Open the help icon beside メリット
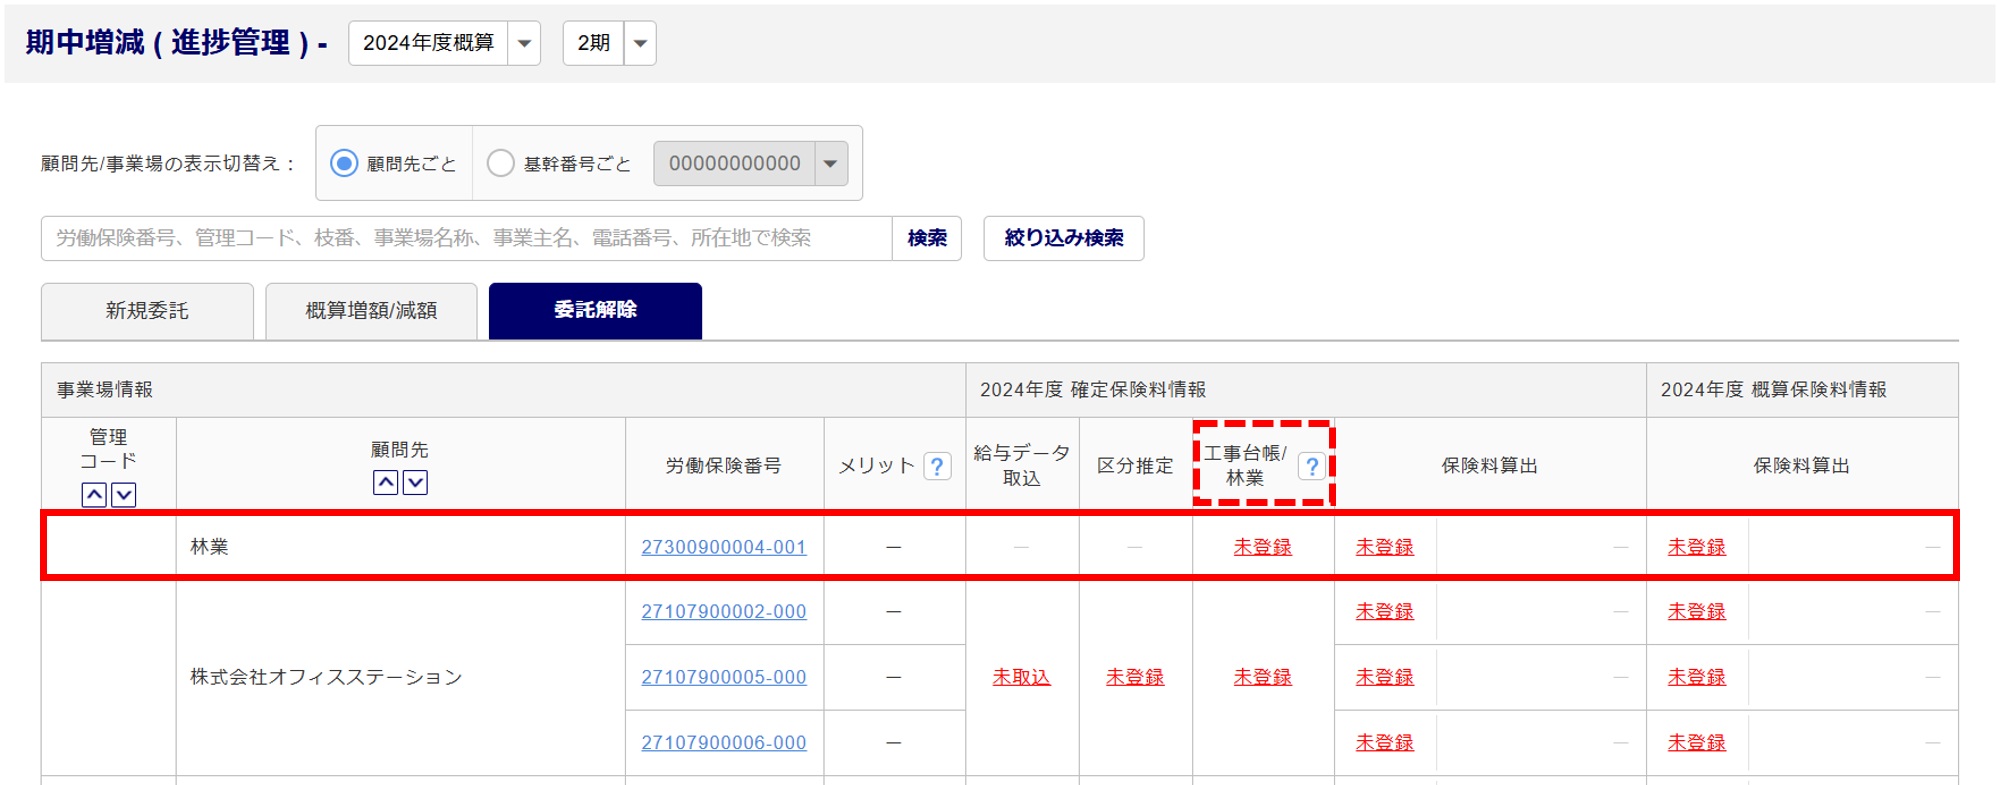The image size is (2000, 785). point(937,466)
